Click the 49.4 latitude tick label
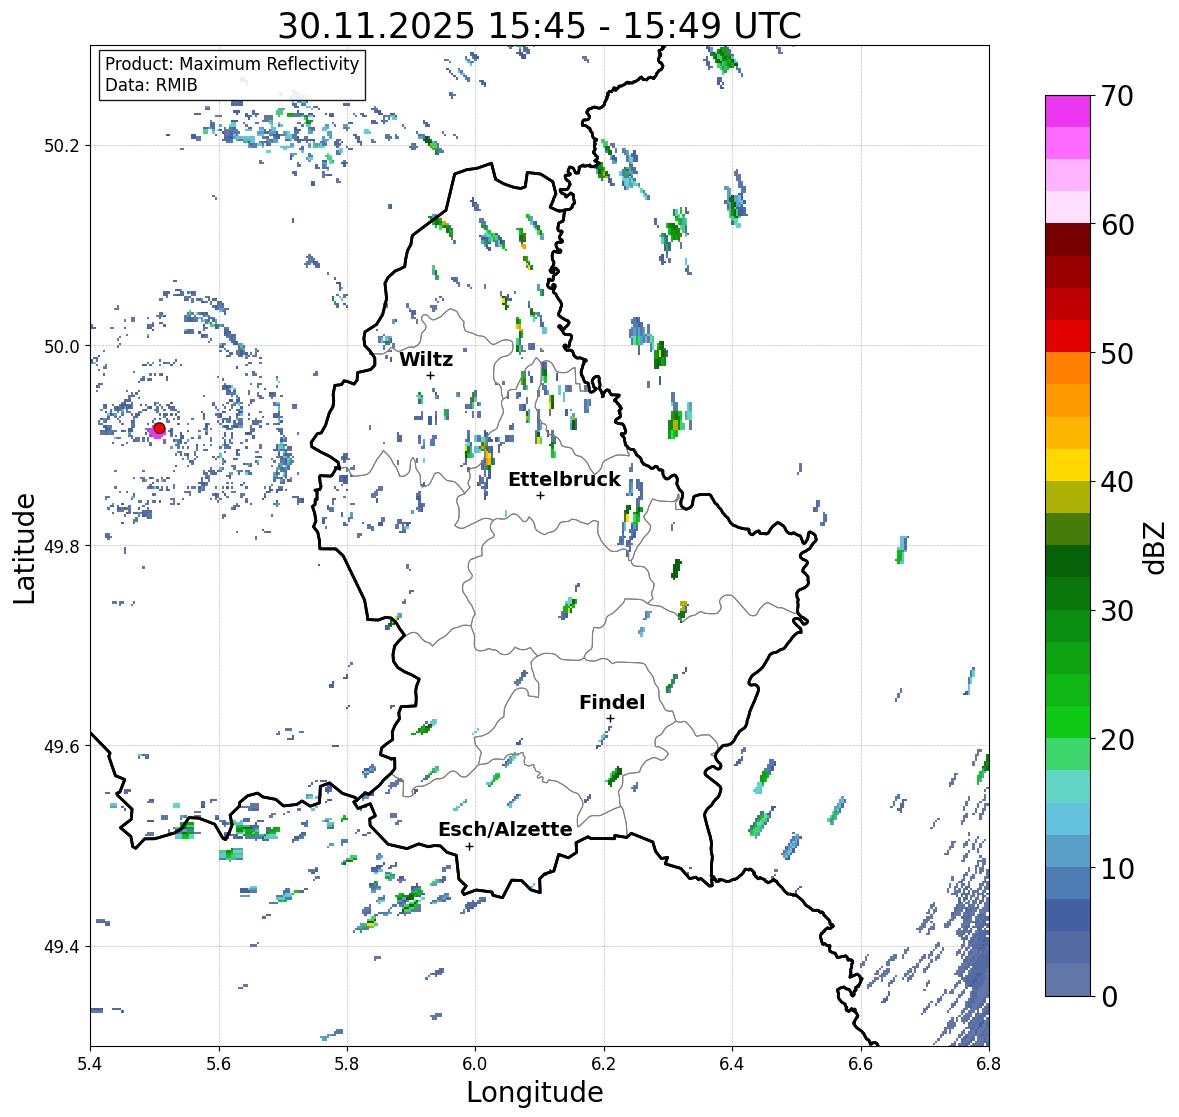1179x1117 pixels. pyautogui.click(x=62, y=947)
